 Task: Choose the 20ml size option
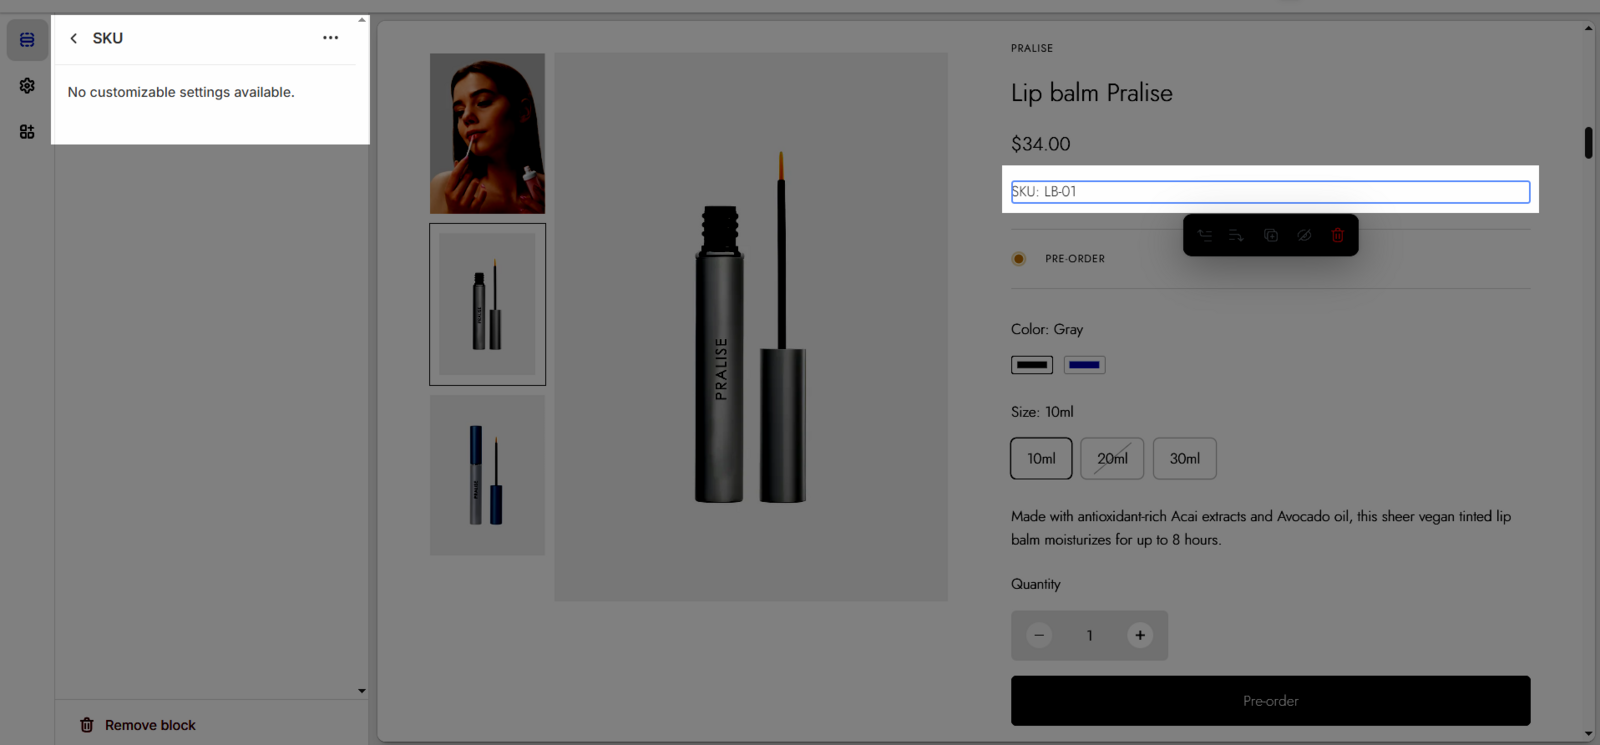1112,458
